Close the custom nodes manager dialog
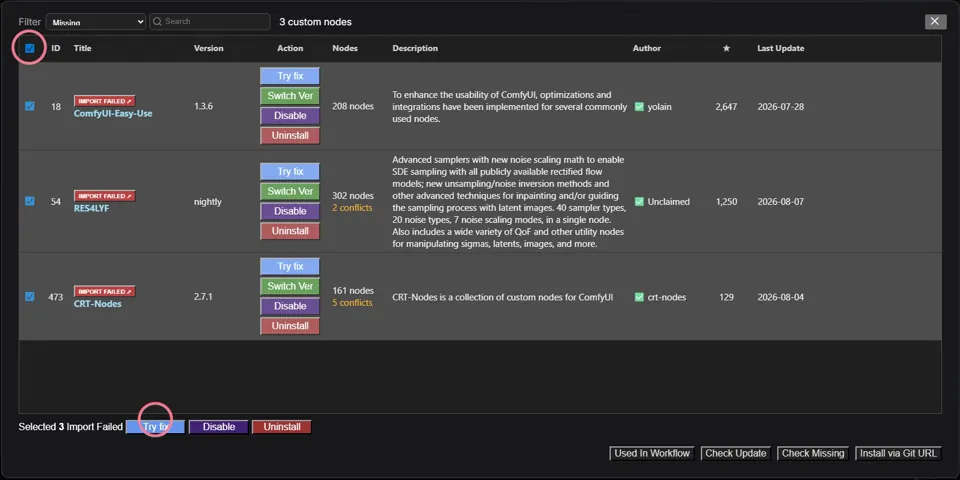960x480 pixels. pyautogui.click(x=934, y=21)
